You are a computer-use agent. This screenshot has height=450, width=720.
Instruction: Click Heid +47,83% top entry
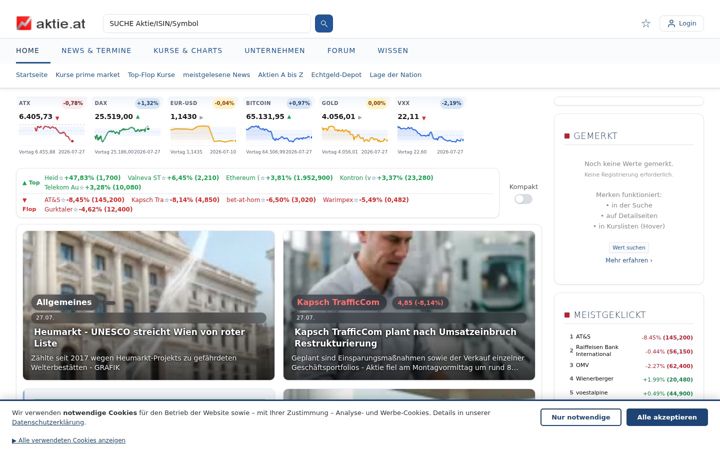pos(82,178)
